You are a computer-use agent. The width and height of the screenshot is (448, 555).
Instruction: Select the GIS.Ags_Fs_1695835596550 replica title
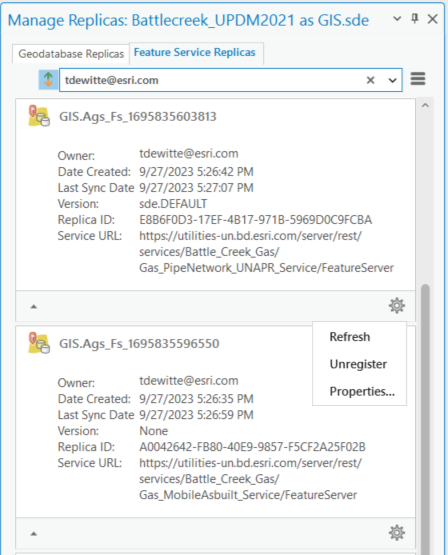pyautogui.click(x=139, y=344)
